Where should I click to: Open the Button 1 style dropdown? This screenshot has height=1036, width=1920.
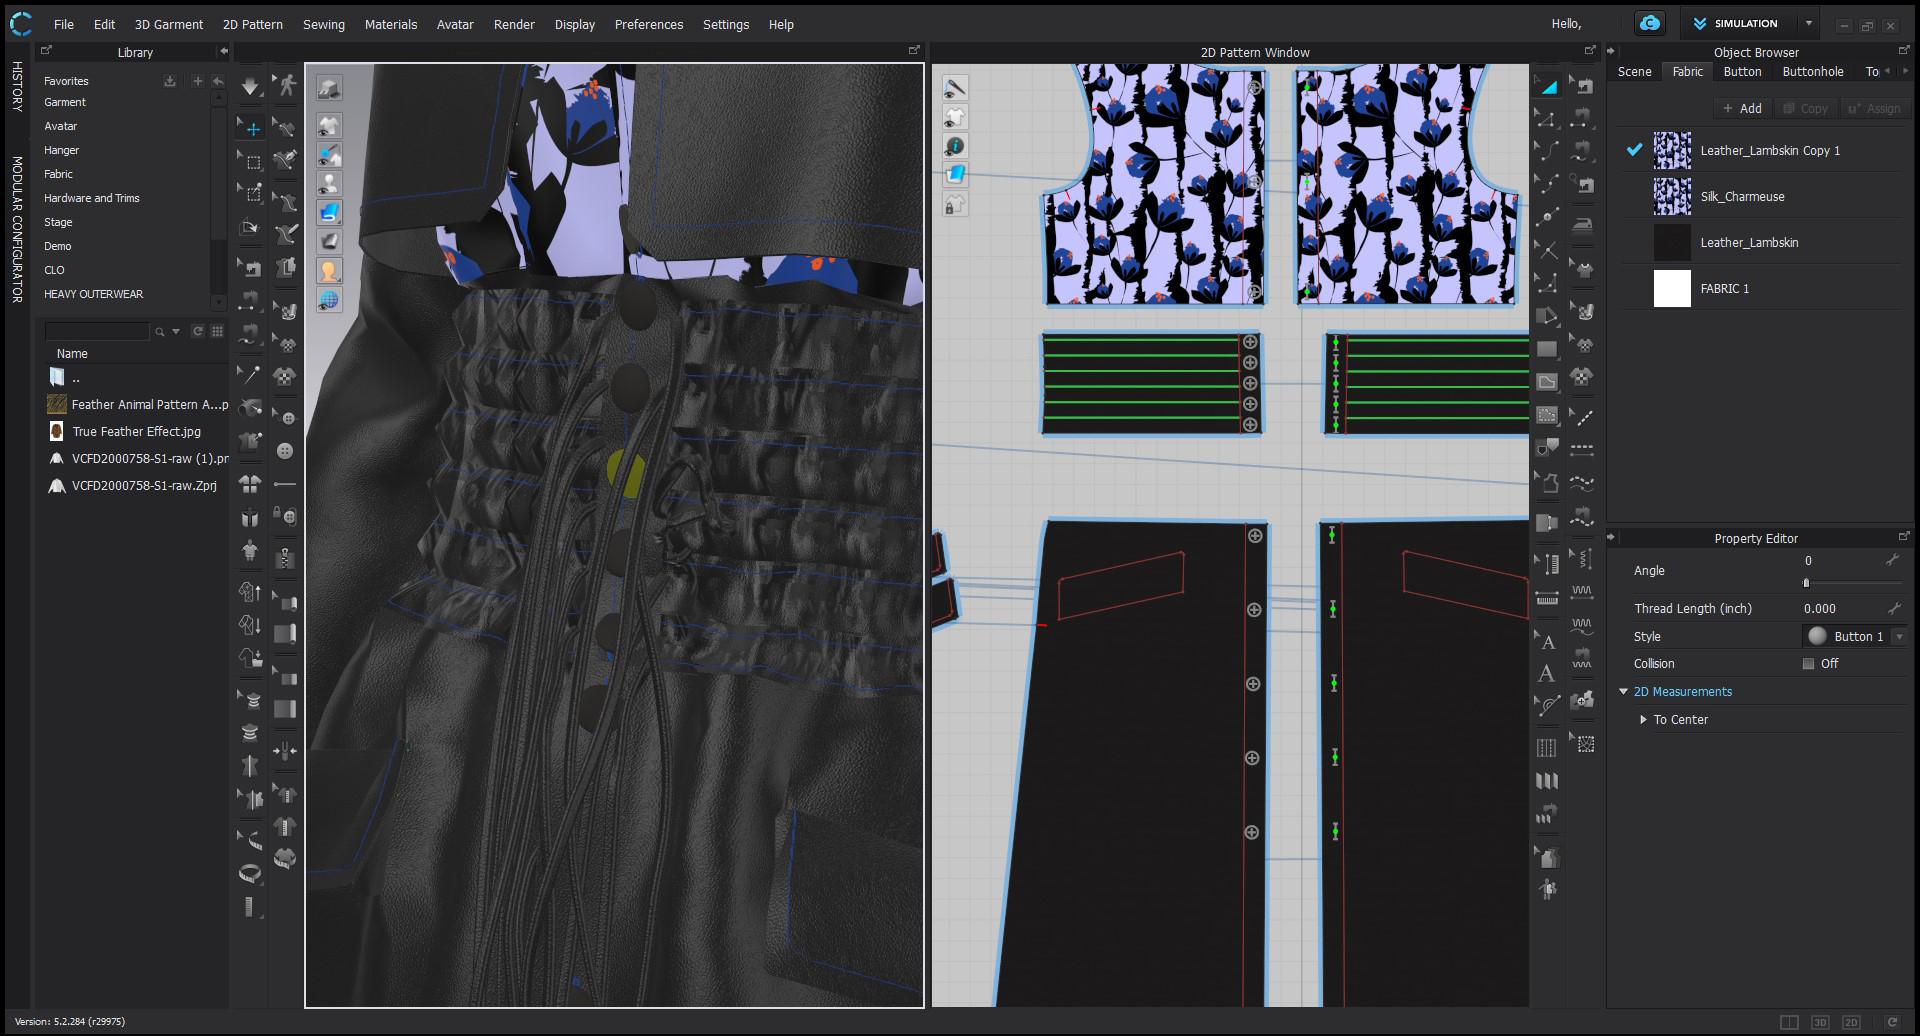[1898, 636]
